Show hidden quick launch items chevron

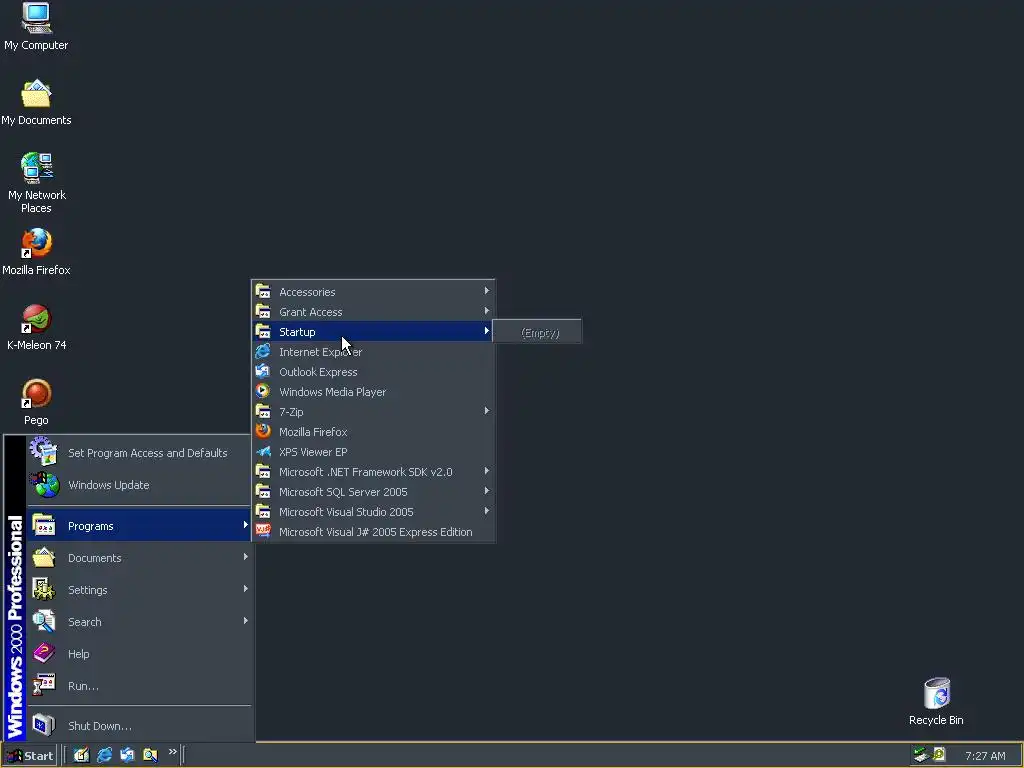coord(172,752)
